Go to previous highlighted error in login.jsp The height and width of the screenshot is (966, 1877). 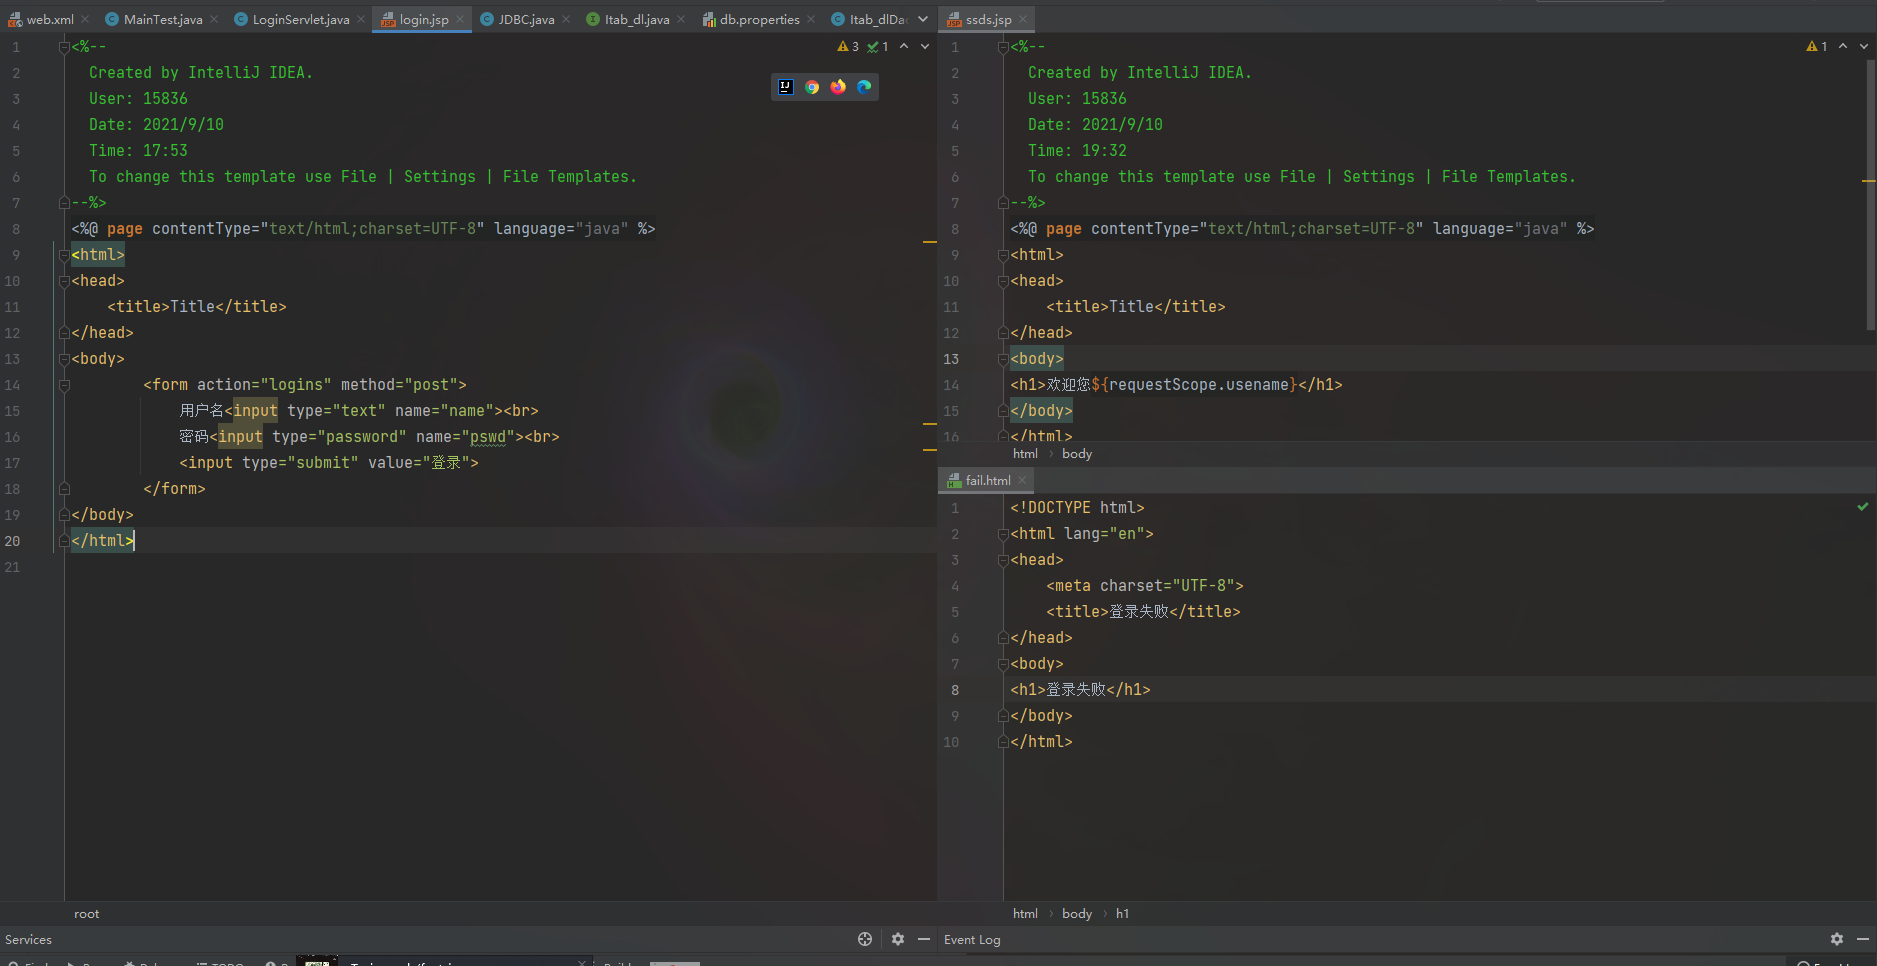pyautogui.click(x=904, y=46)
